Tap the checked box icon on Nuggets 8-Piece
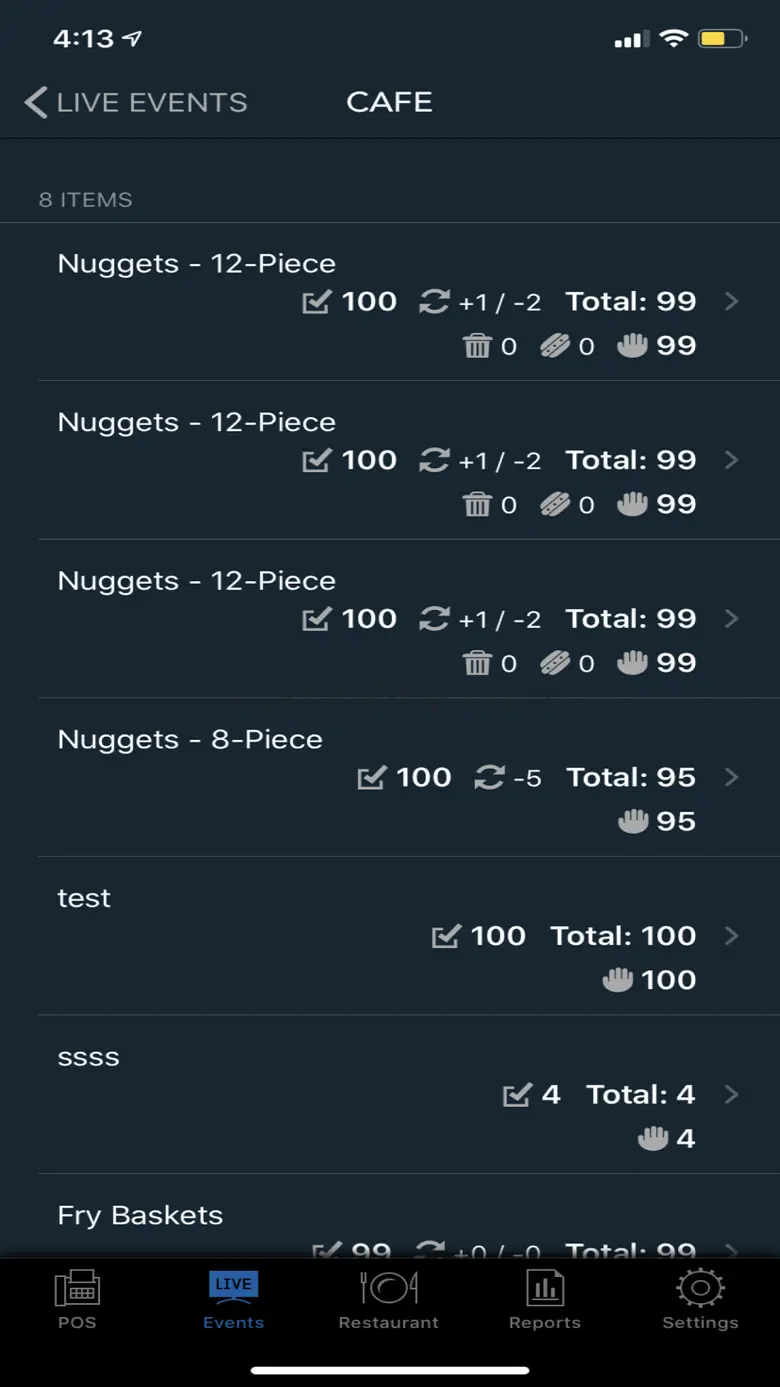This screenshot has height=1387, width=780. tap(371, 777)
